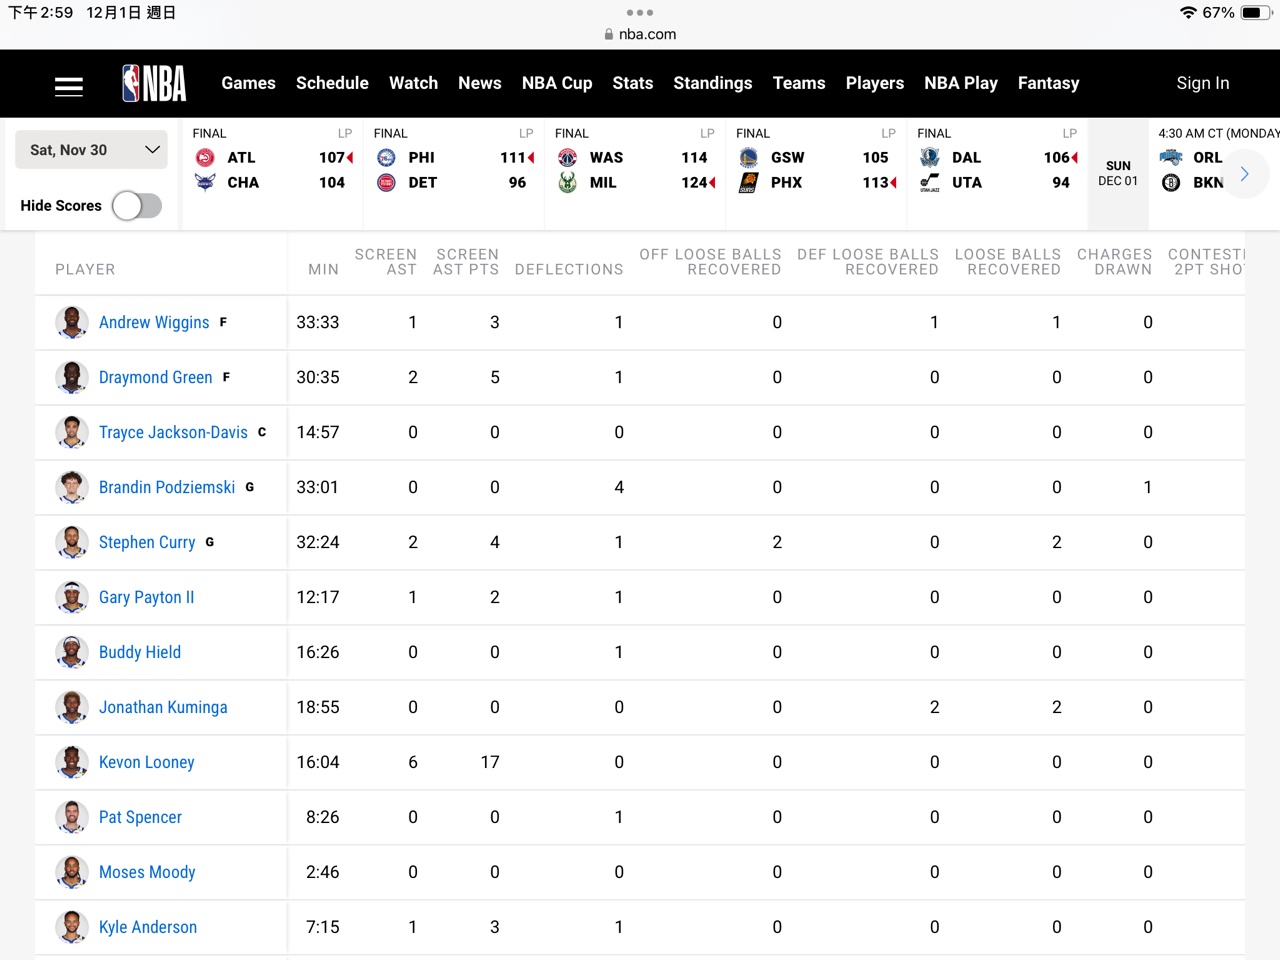The width and height of the screenshot is (1280, 960).
Task: Open Brandin Podziemski's player profile link
Action: tap(166, 487)
